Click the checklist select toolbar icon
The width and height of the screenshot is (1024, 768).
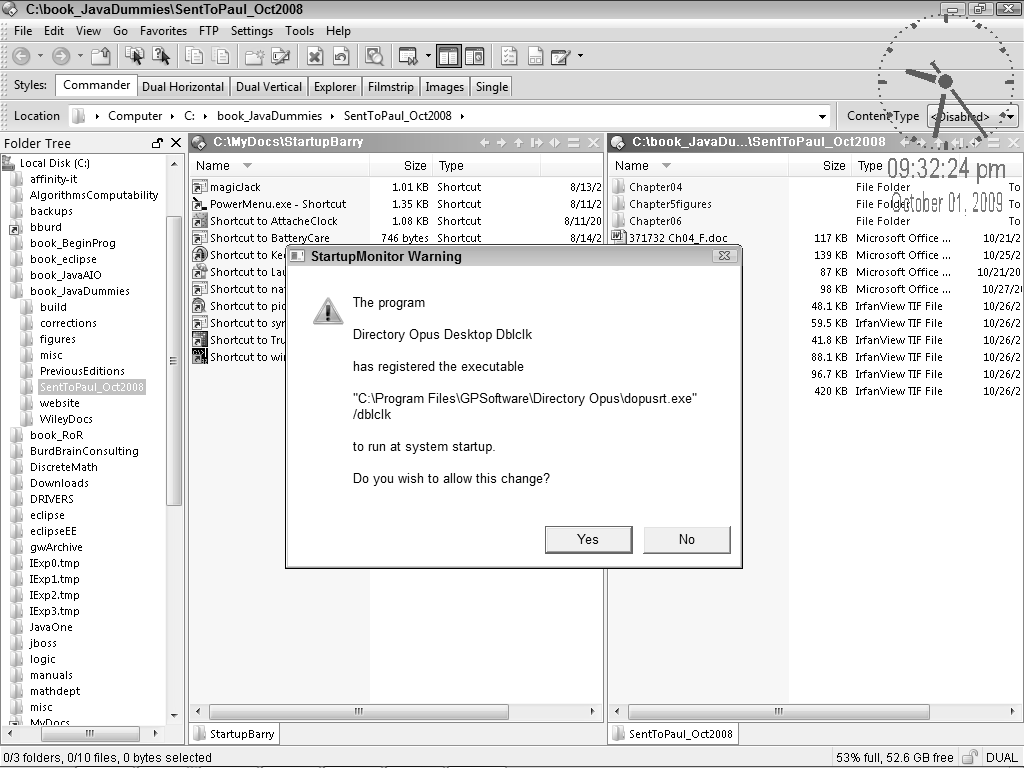(509, 57)
